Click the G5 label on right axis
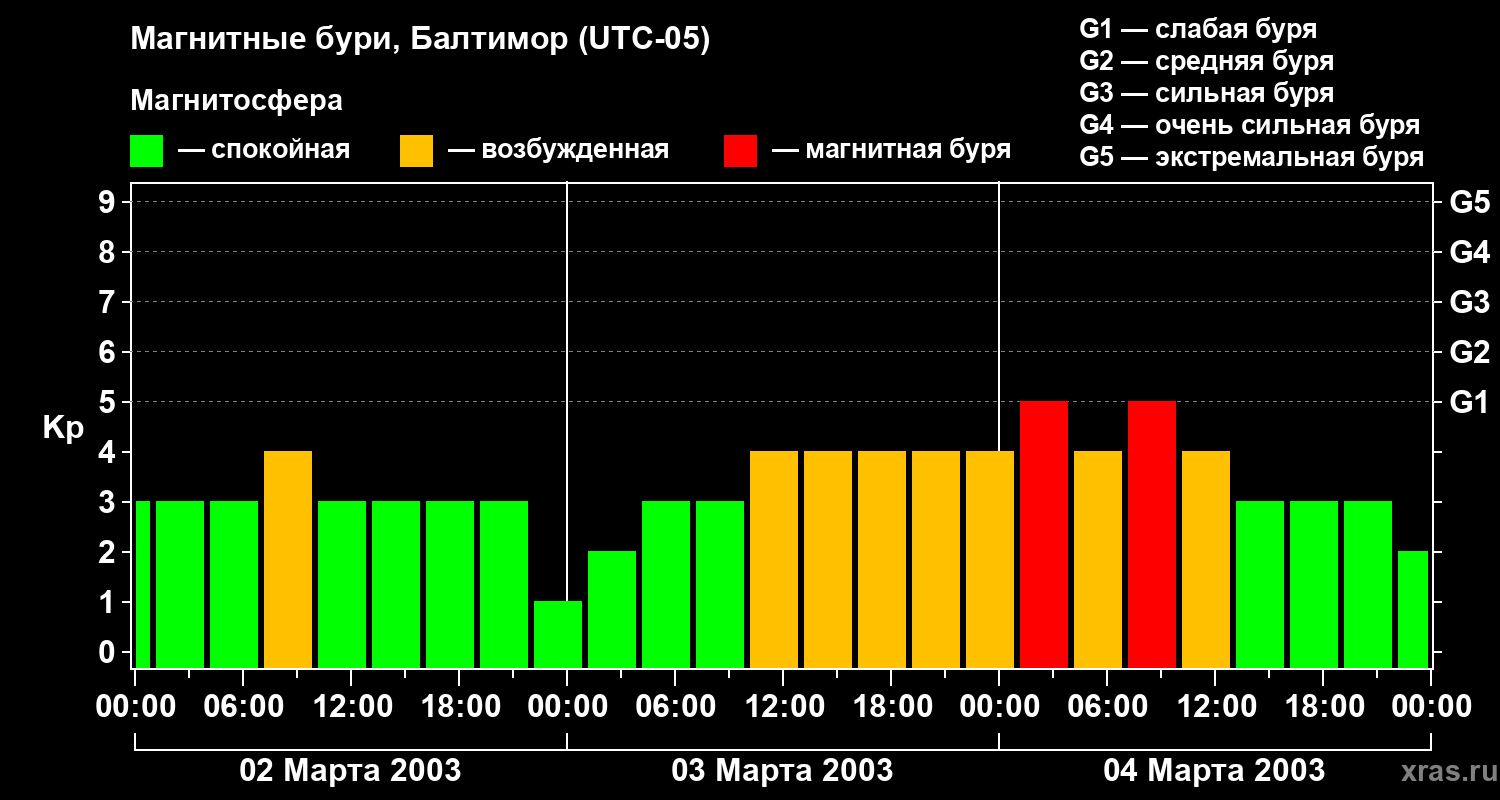The width and height of the screenshot is (1500, 800). click(1470, 202)
